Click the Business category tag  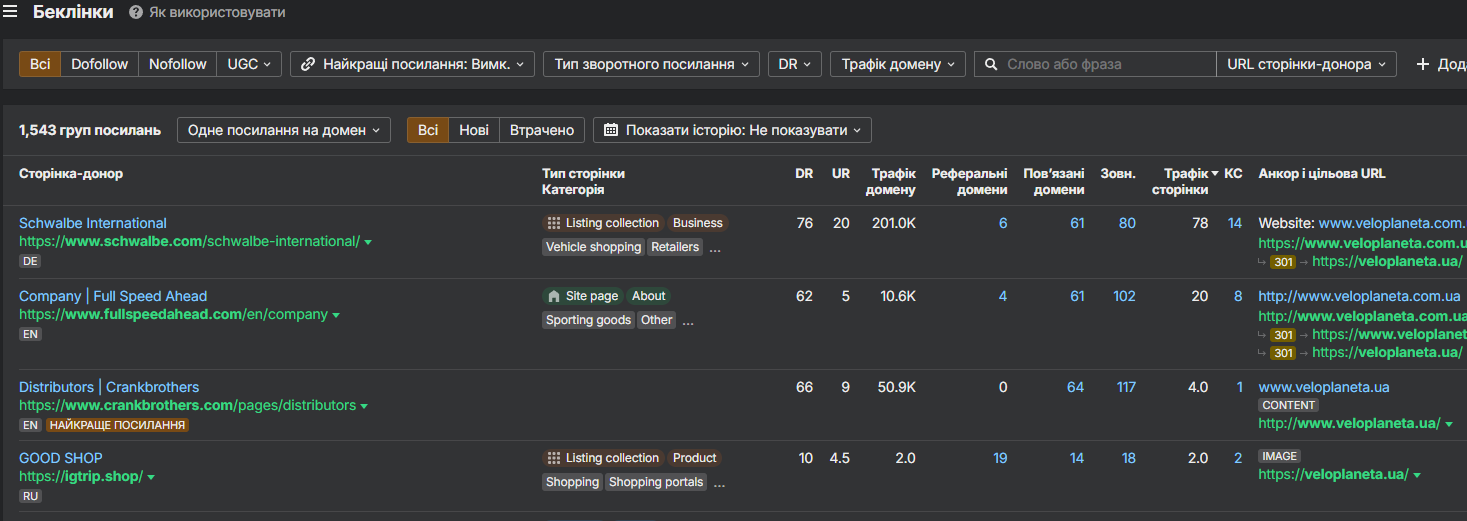[697, 223]
